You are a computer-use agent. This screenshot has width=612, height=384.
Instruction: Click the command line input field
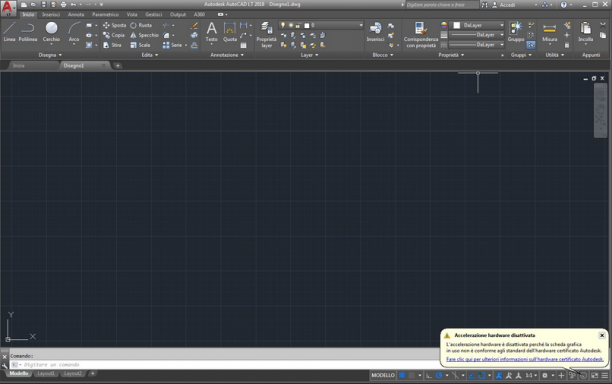point(224,365)
